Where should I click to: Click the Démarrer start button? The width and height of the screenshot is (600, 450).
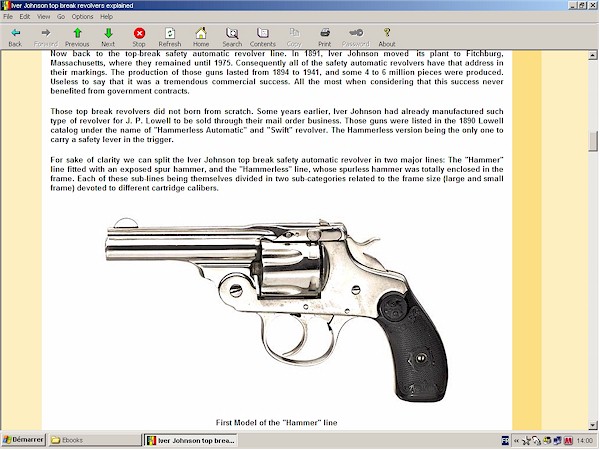tap(23, 440)
